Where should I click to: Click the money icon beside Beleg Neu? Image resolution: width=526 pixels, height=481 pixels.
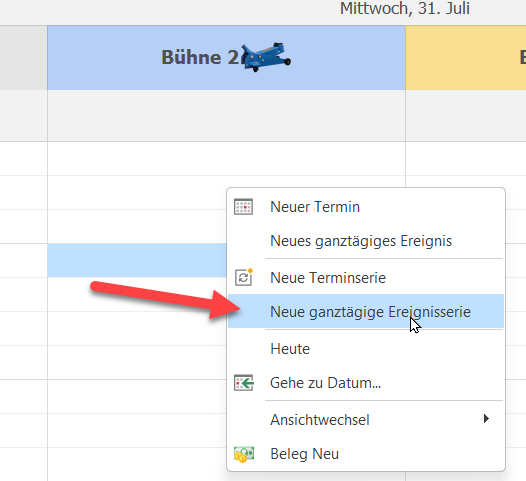coord(244,454)
